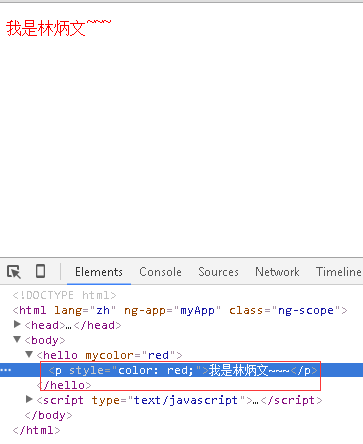Click the script text/javascript node
Image resolution: width=363 pixels, height=444 pixels.
pyautogui.click(x=180, y=400)
